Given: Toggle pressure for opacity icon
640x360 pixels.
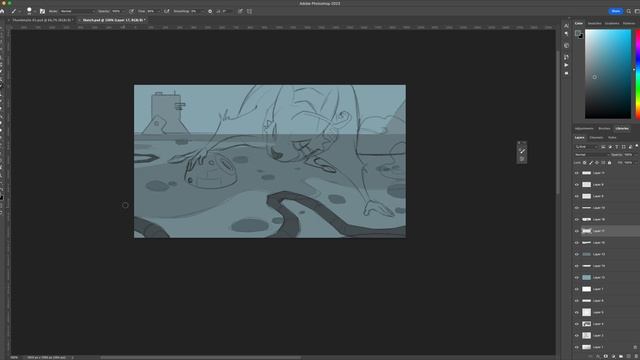Looking at the screenshot, I should pos(131,11).
